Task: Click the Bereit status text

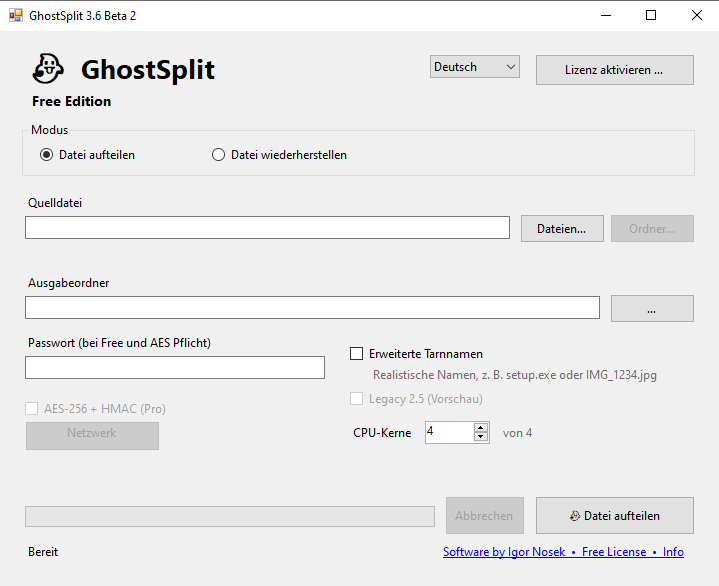Action: [43, 552]
